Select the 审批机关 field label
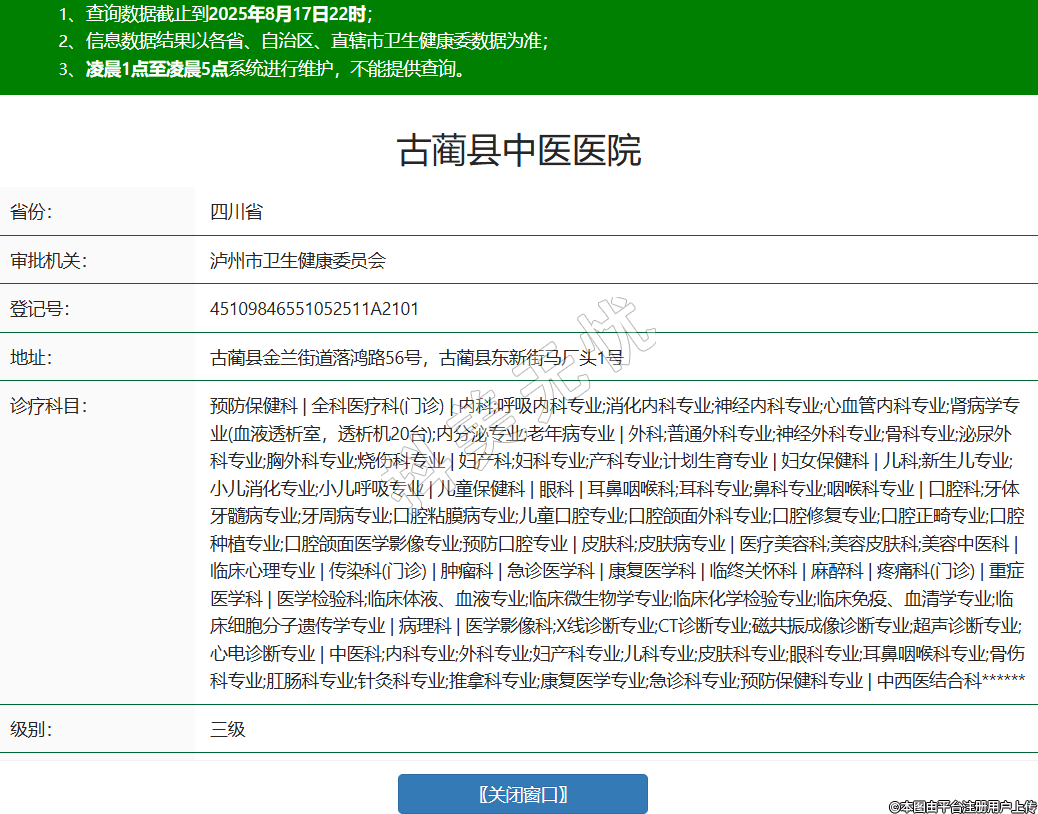This screenshot has height=814, width=1038. coord(49,261)
